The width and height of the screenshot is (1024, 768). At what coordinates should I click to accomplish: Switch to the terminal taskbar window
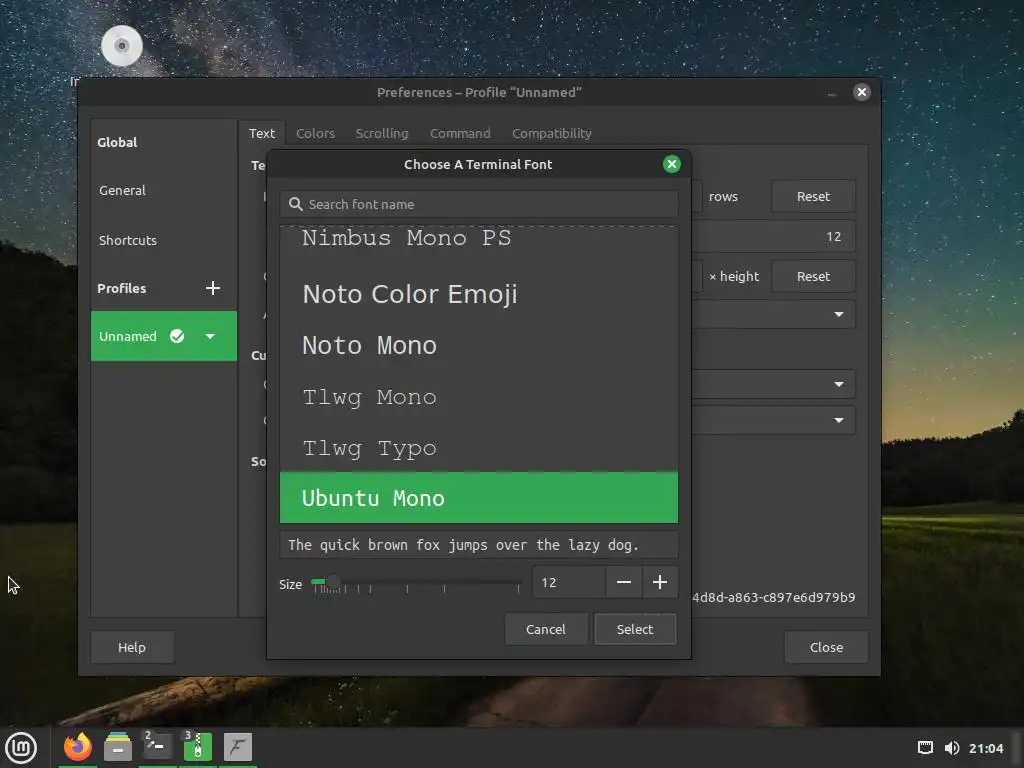tap(157, 747)
